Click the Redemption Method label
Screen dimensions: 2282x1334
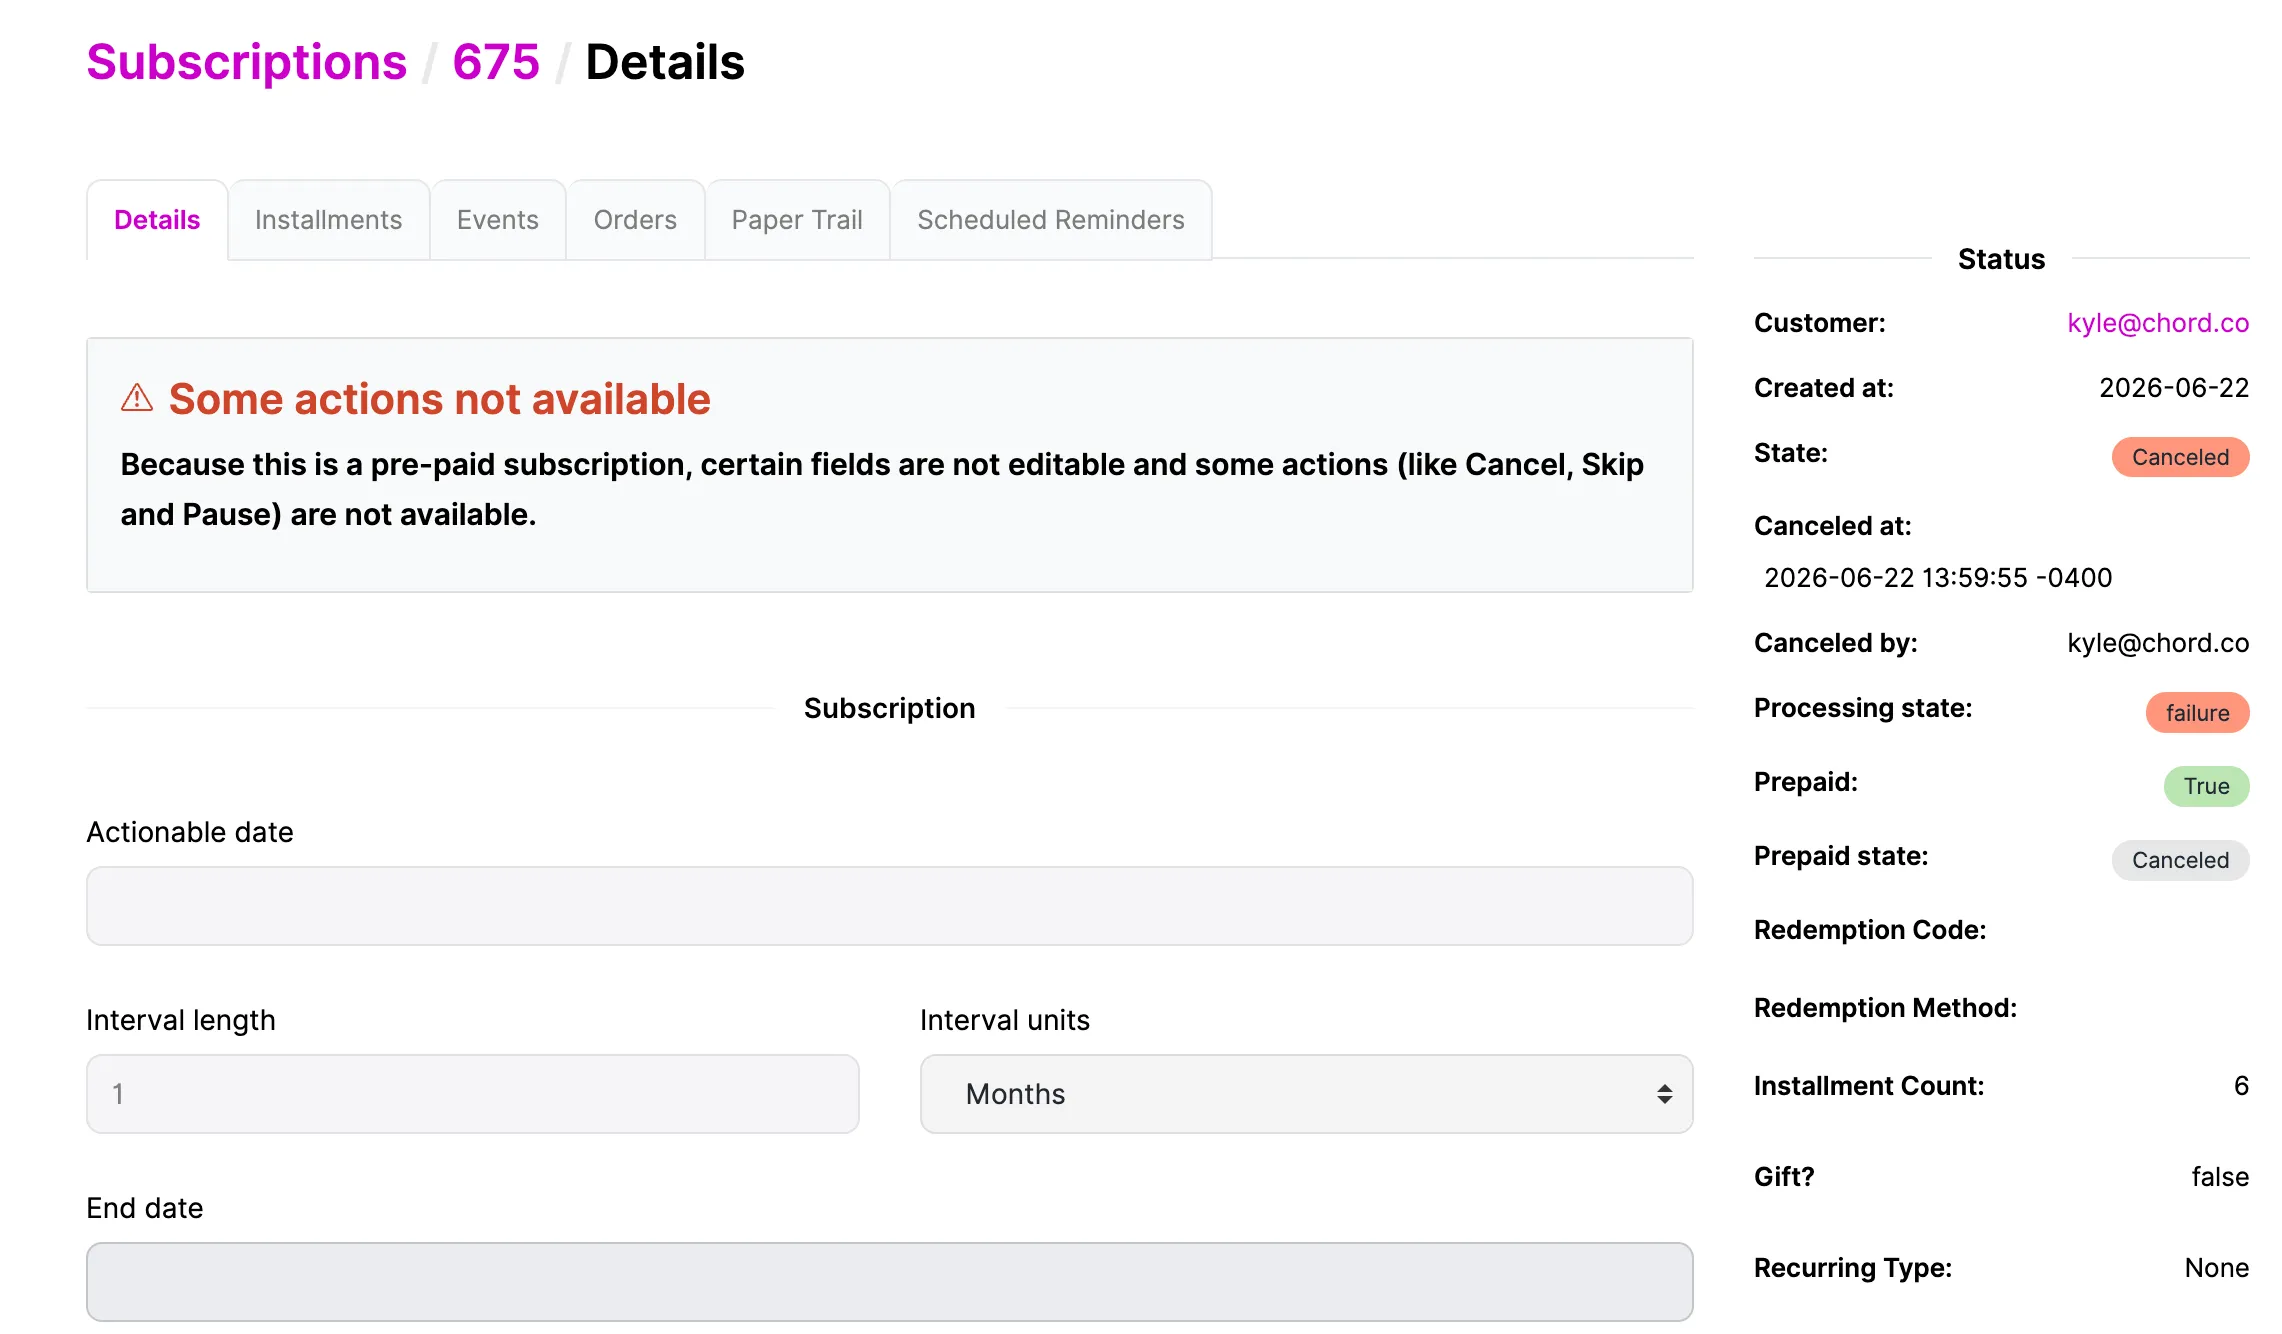1885,1008
